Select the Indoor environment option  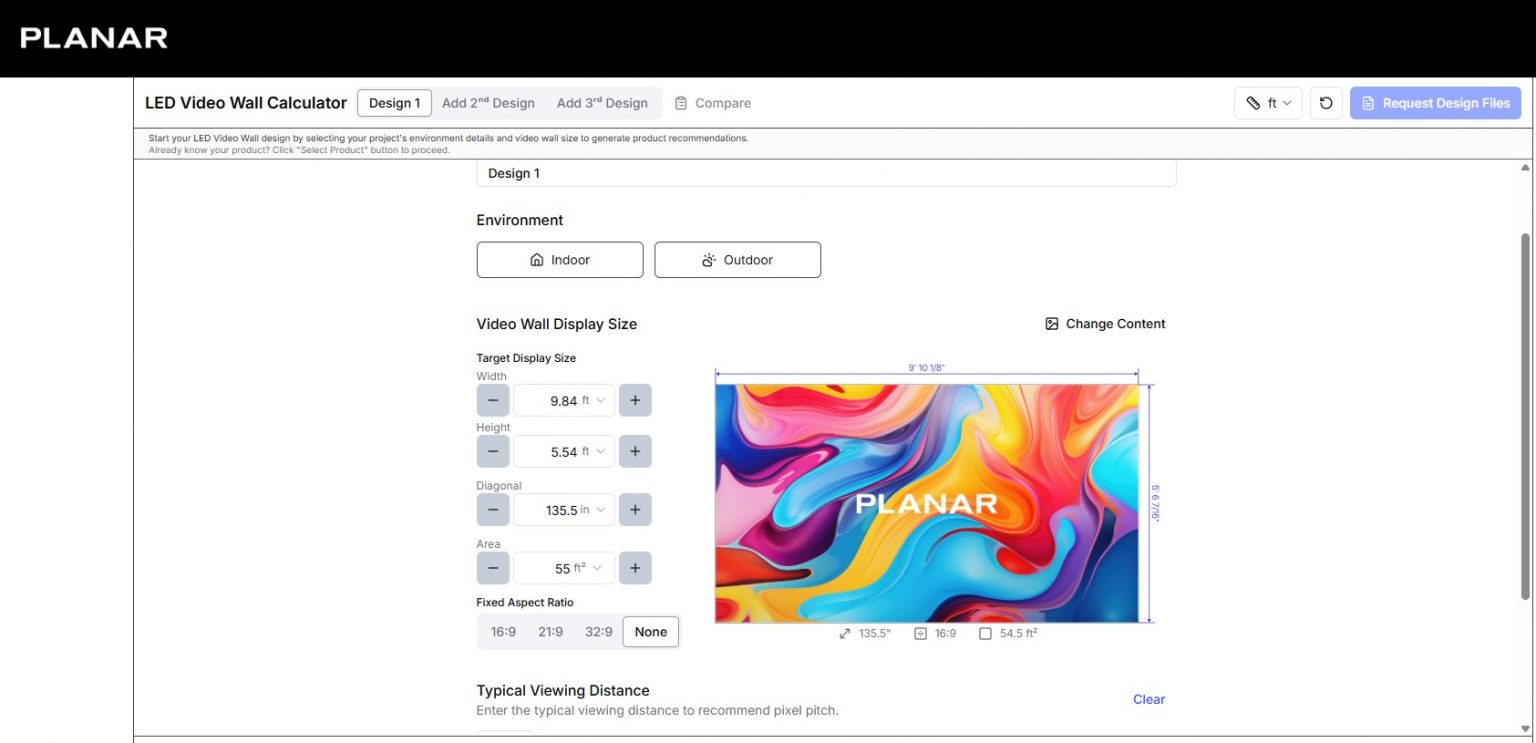tap(560, 260)
